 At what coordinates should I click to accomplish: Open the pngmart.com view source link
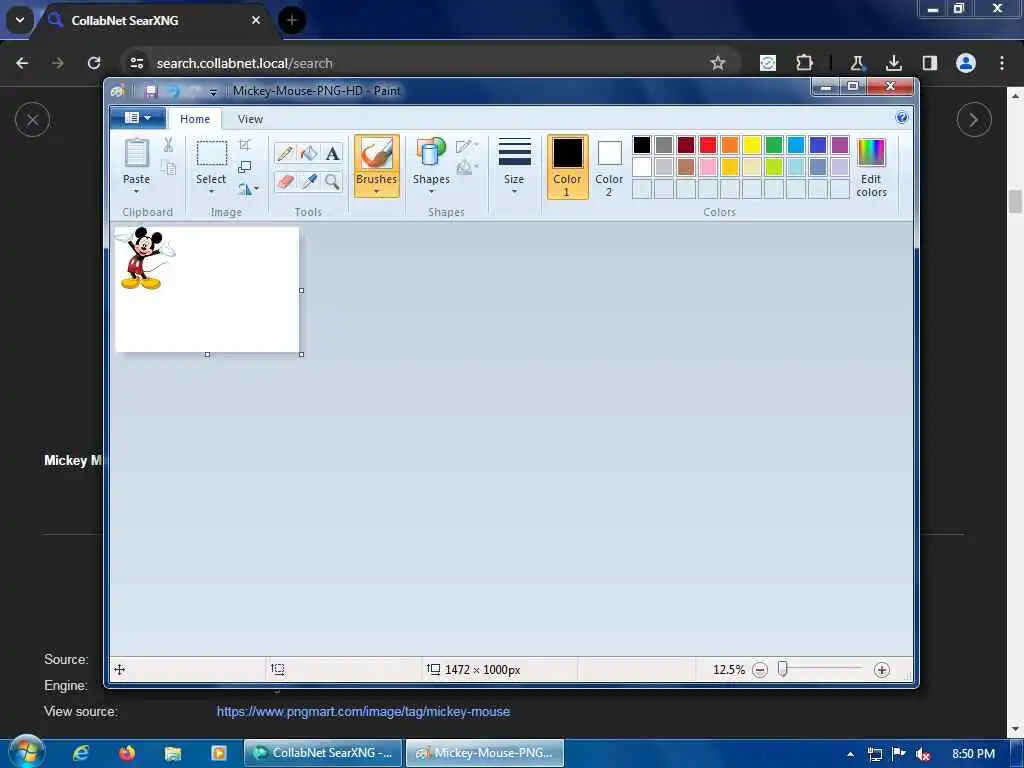363,712
